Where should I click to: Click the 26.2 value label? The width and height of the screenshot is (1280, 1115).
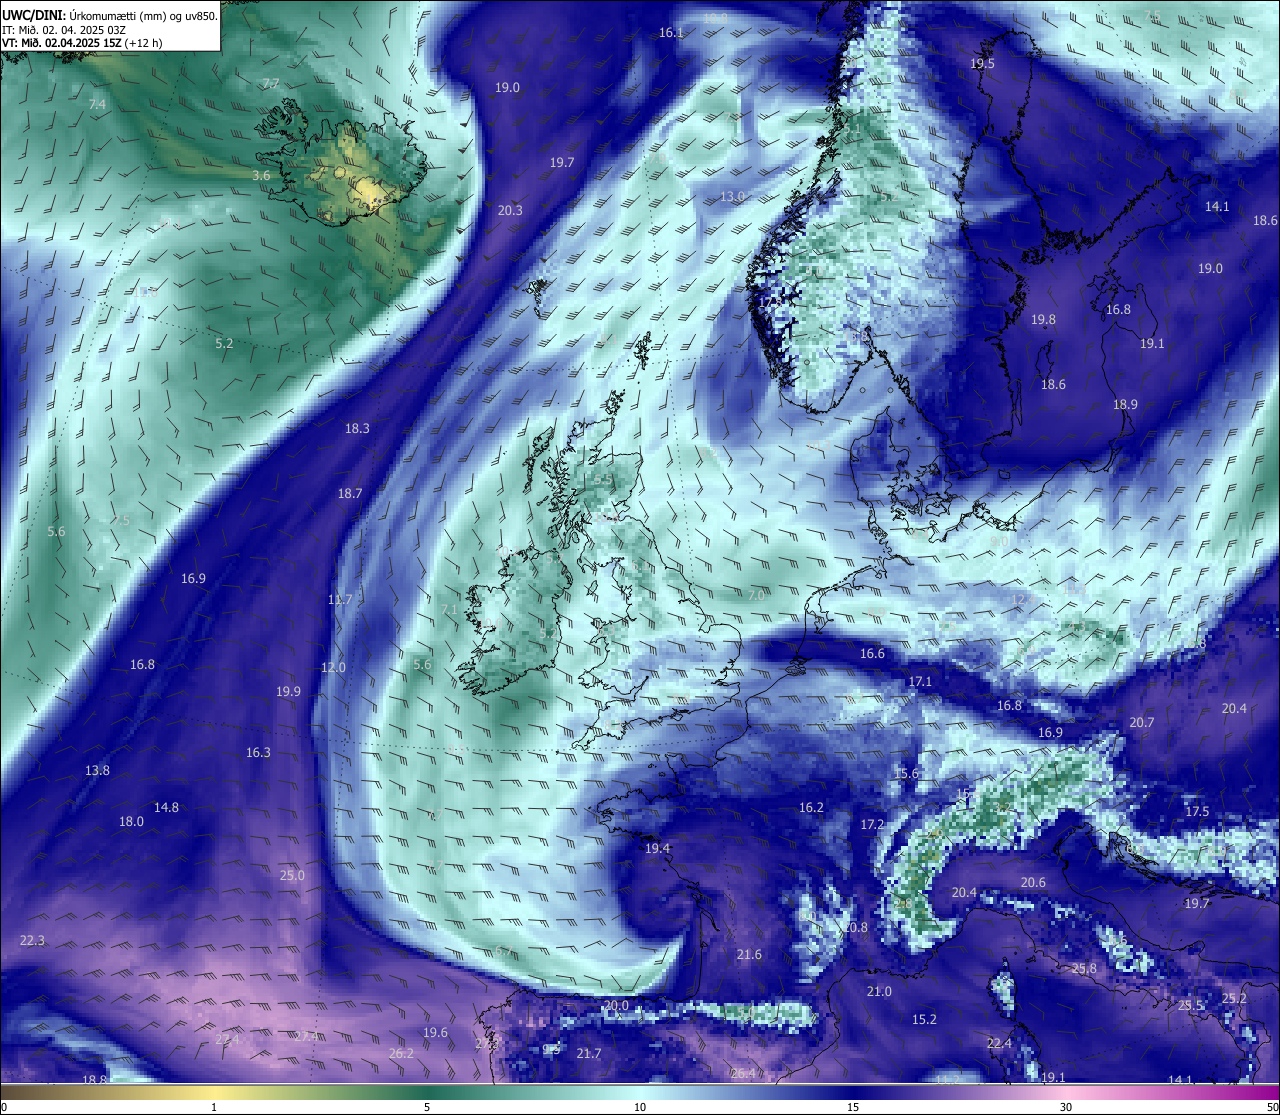[x=401, y=1053]
